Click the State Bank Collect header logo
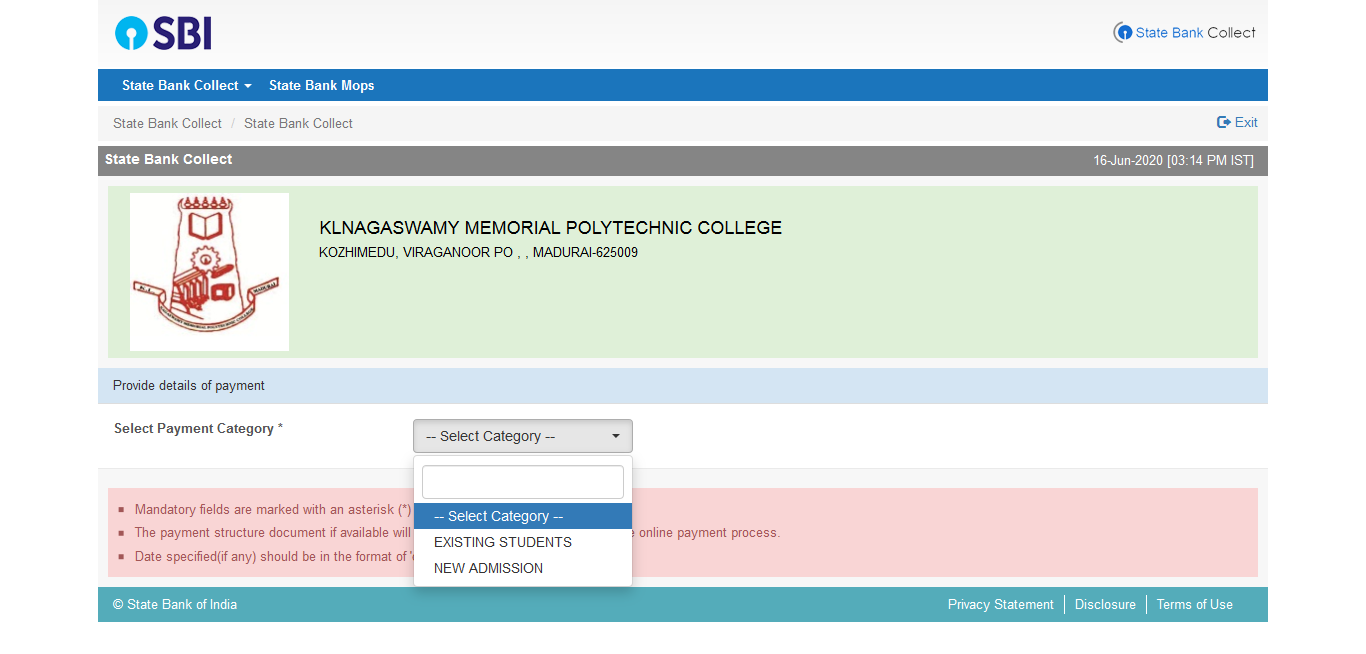 coord(1184,33)
